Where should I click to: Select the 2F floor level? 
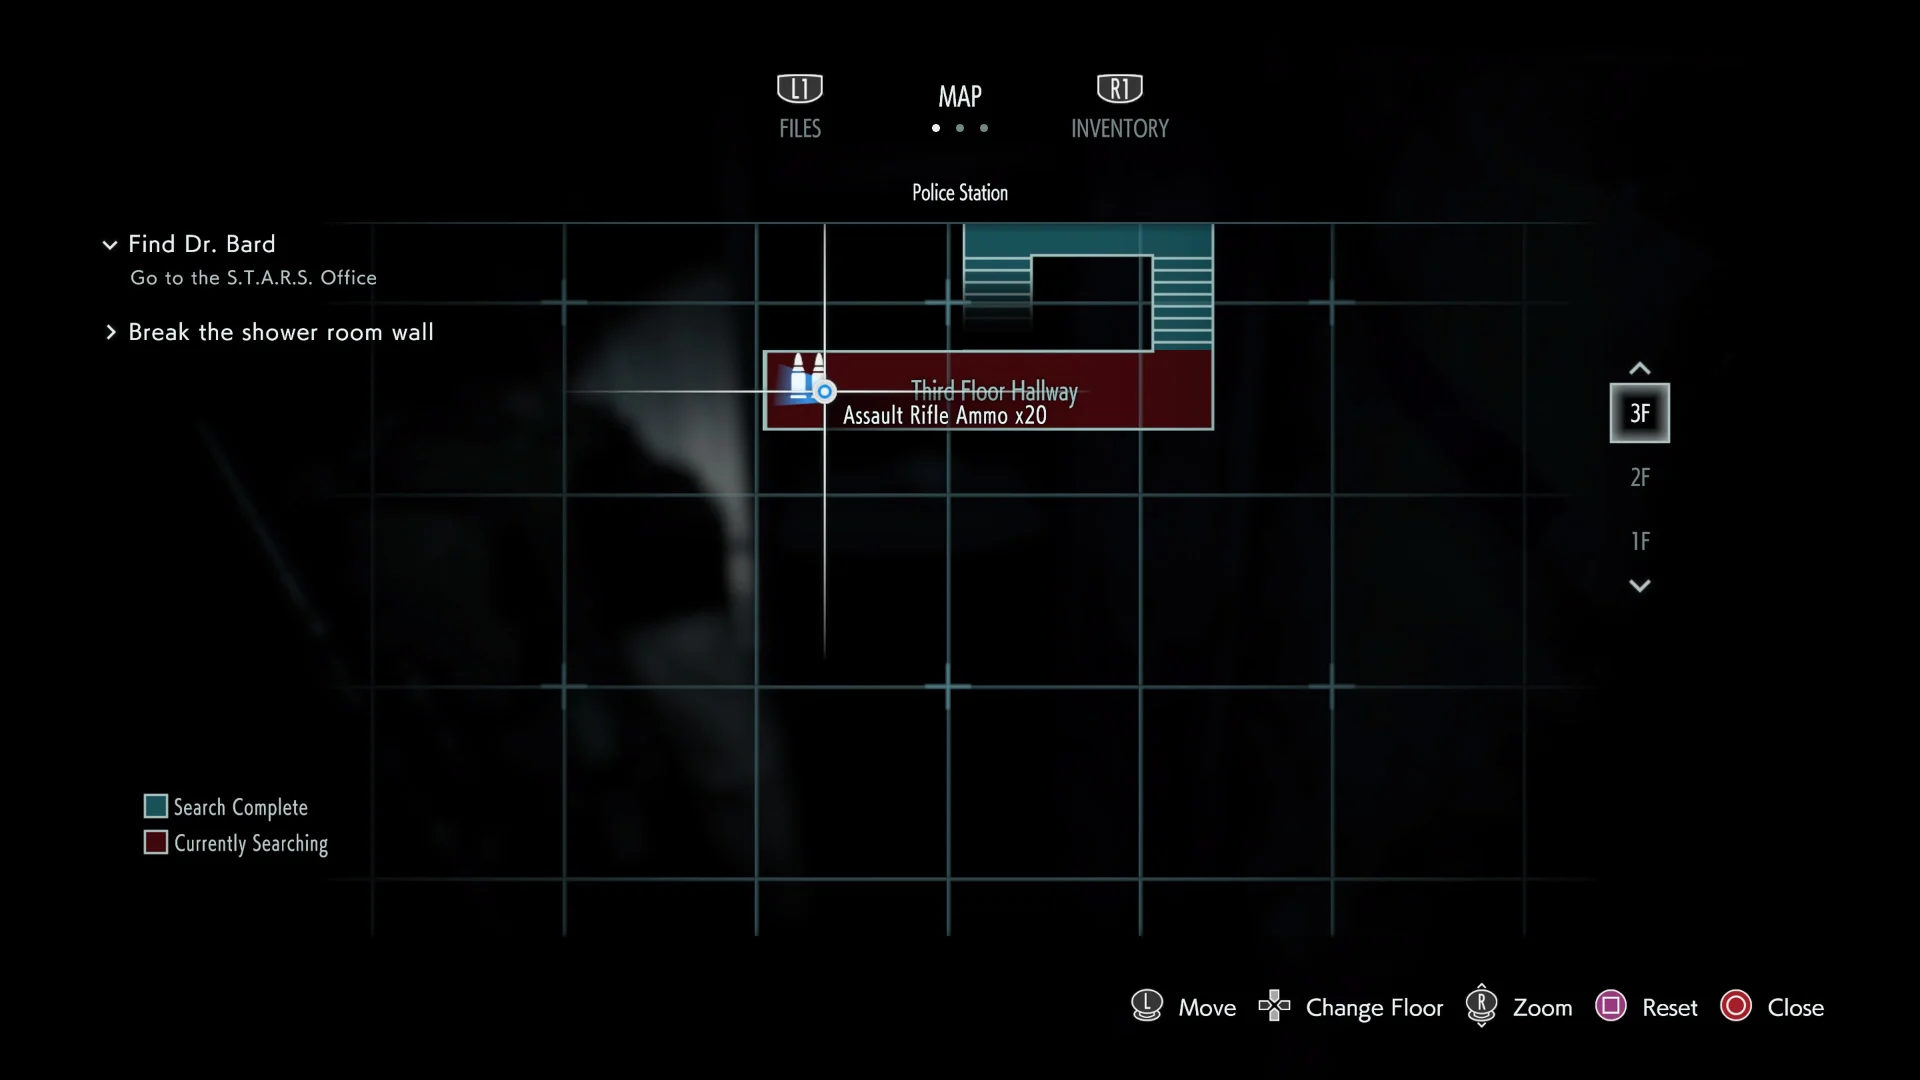pos(1640,476)
